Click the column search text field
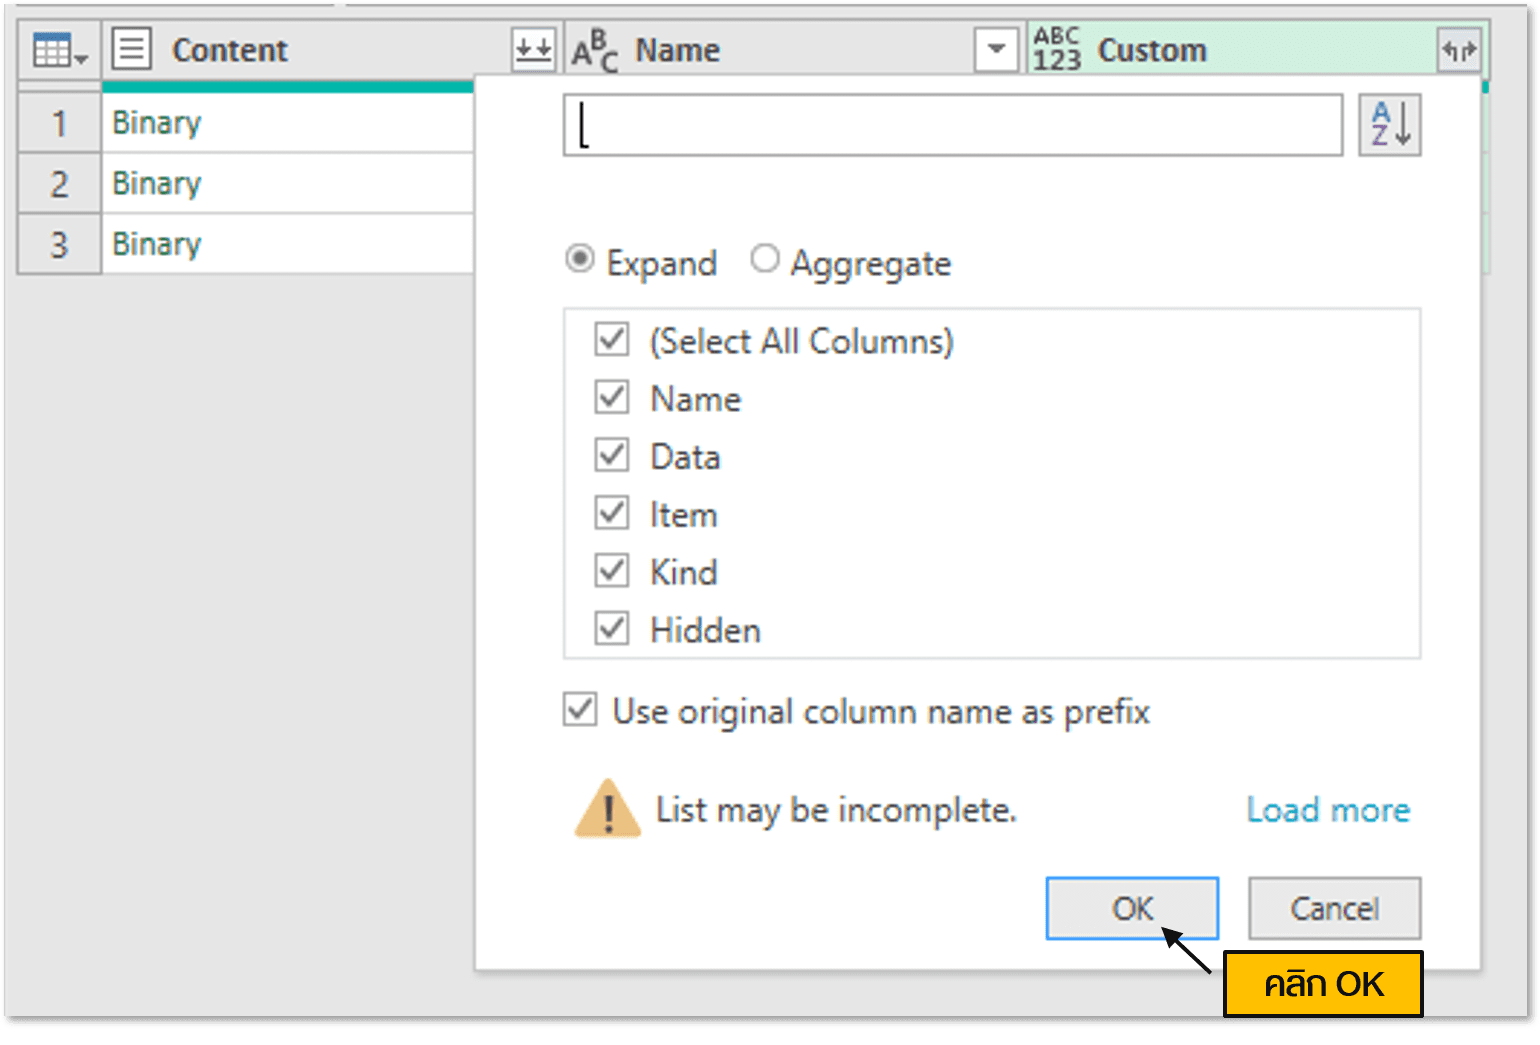This screenshot has height=1045, width=1540. coord(952,125)
